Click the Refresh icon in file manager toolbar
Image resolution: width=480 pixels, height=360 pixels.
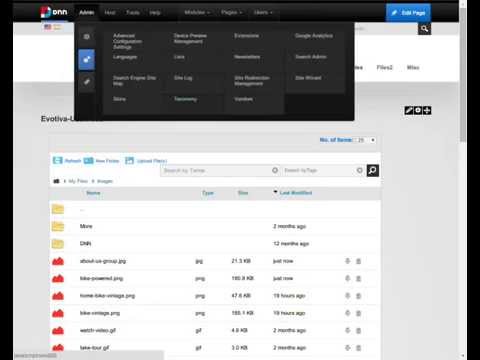click(x=58, y=160)
